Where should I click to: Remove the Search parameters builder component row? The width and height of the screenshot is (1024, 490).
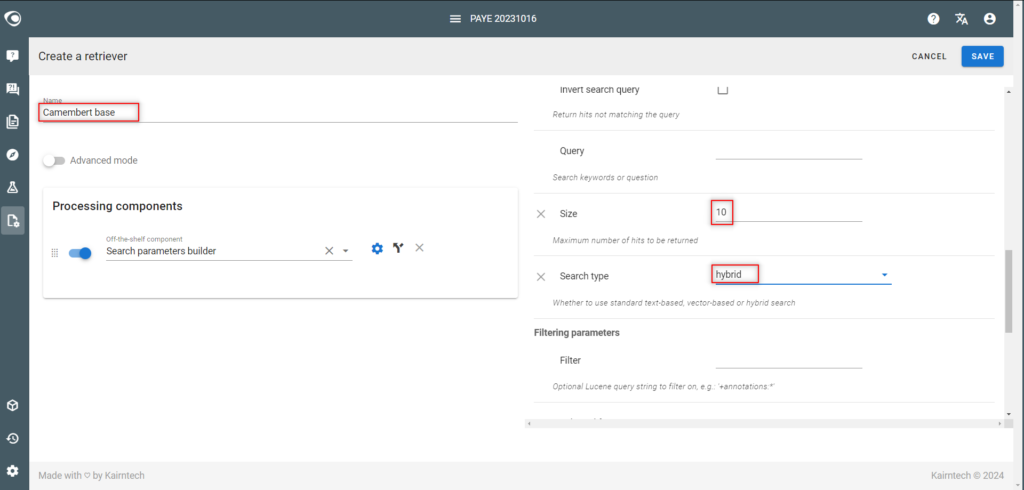pyautogui.click(x=420, y=248)
